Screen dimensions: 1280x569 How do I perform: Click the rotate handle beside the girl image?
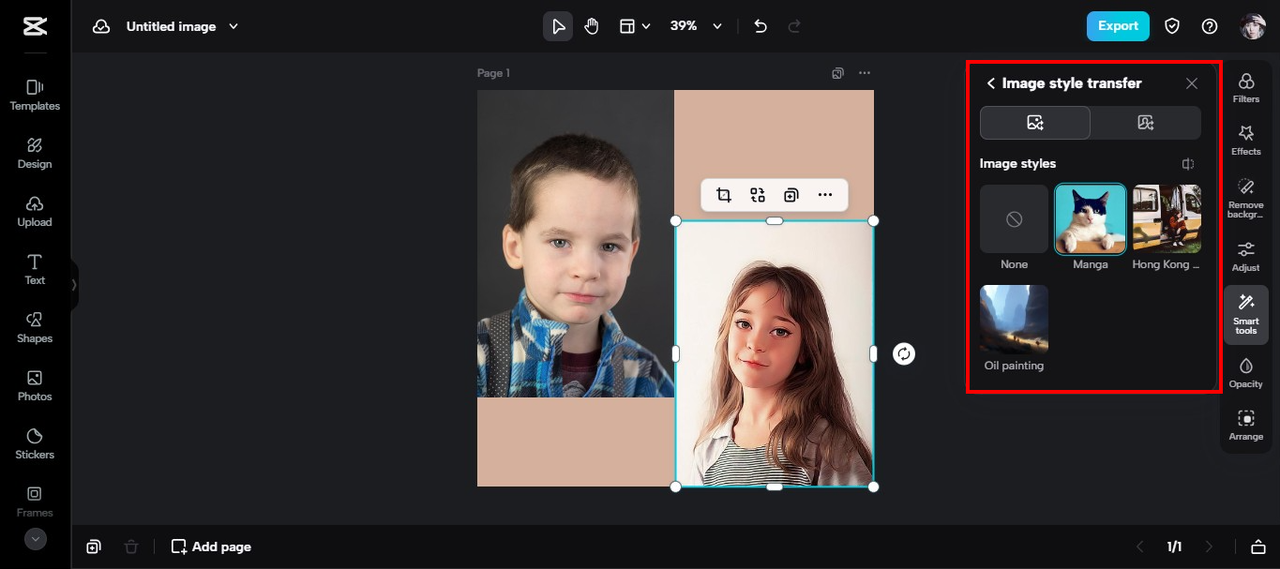point(904,353)
